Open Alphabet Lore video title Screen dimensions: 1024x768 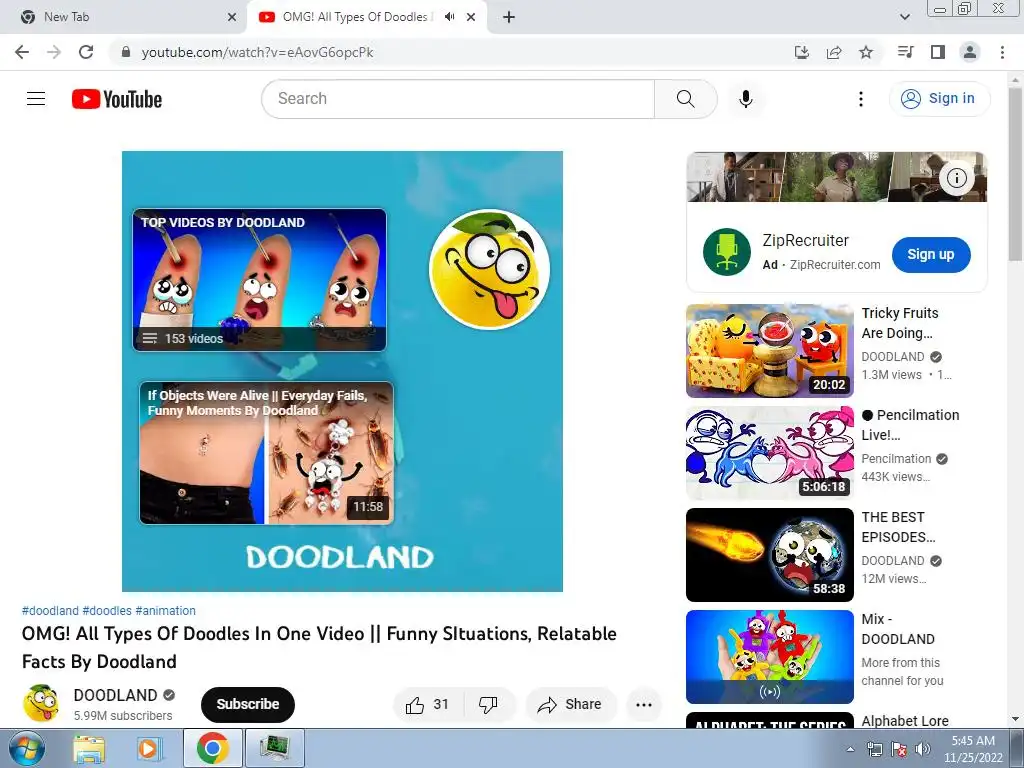coord(904,721)
